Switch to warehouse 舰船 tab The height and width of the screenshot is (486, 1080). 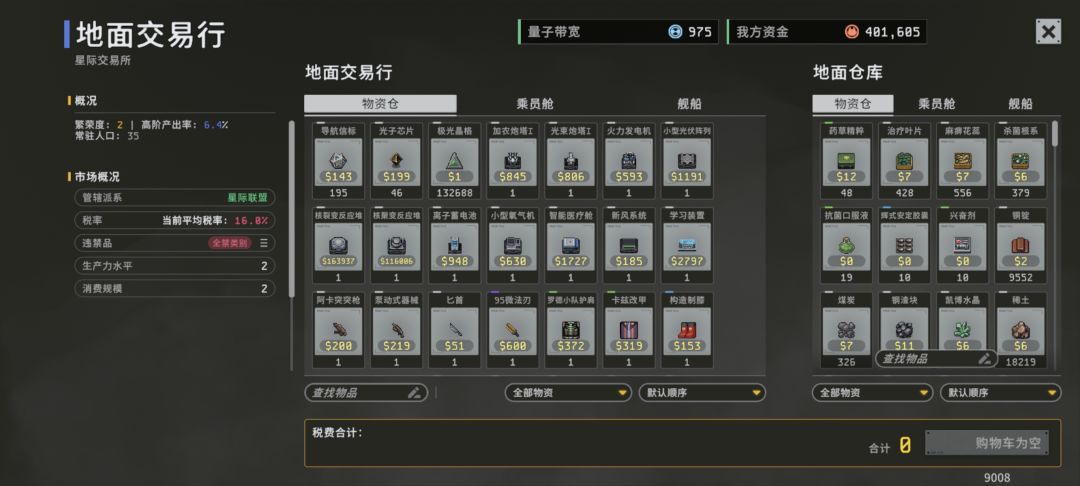tap(1021, 104)
